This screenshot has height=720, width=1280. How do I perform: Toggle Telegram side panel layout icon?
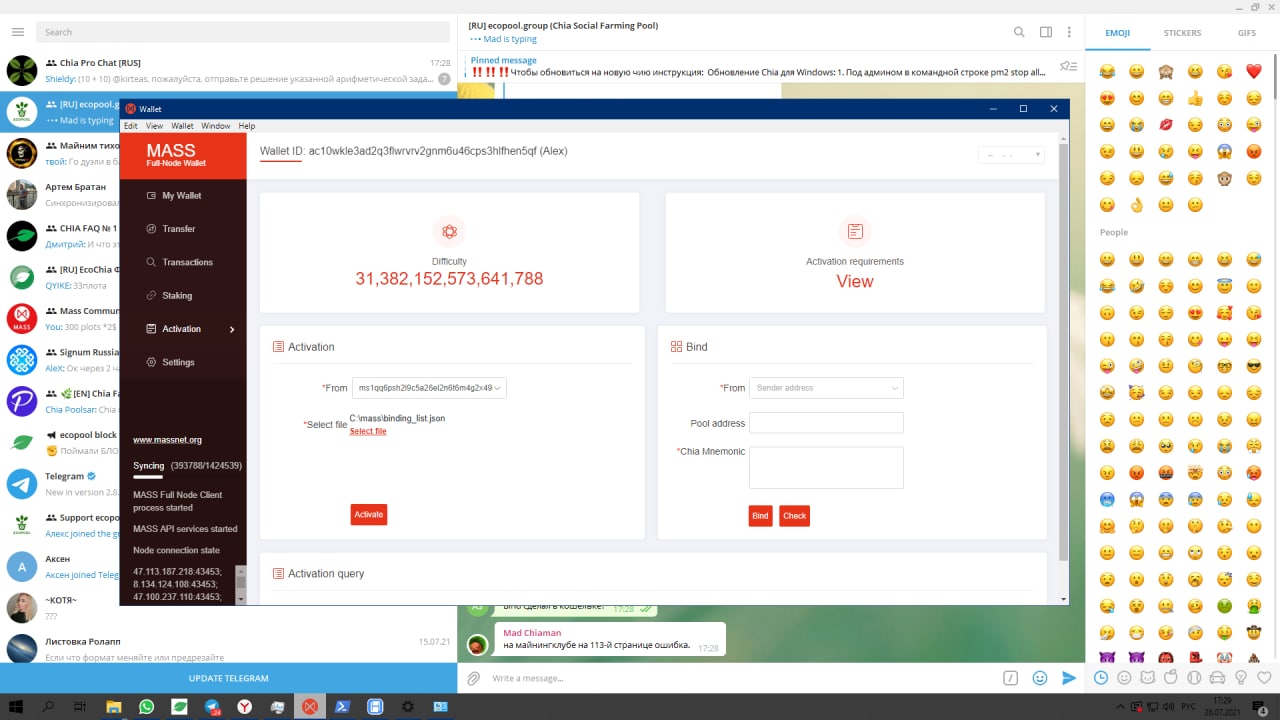pos(1045,32)
